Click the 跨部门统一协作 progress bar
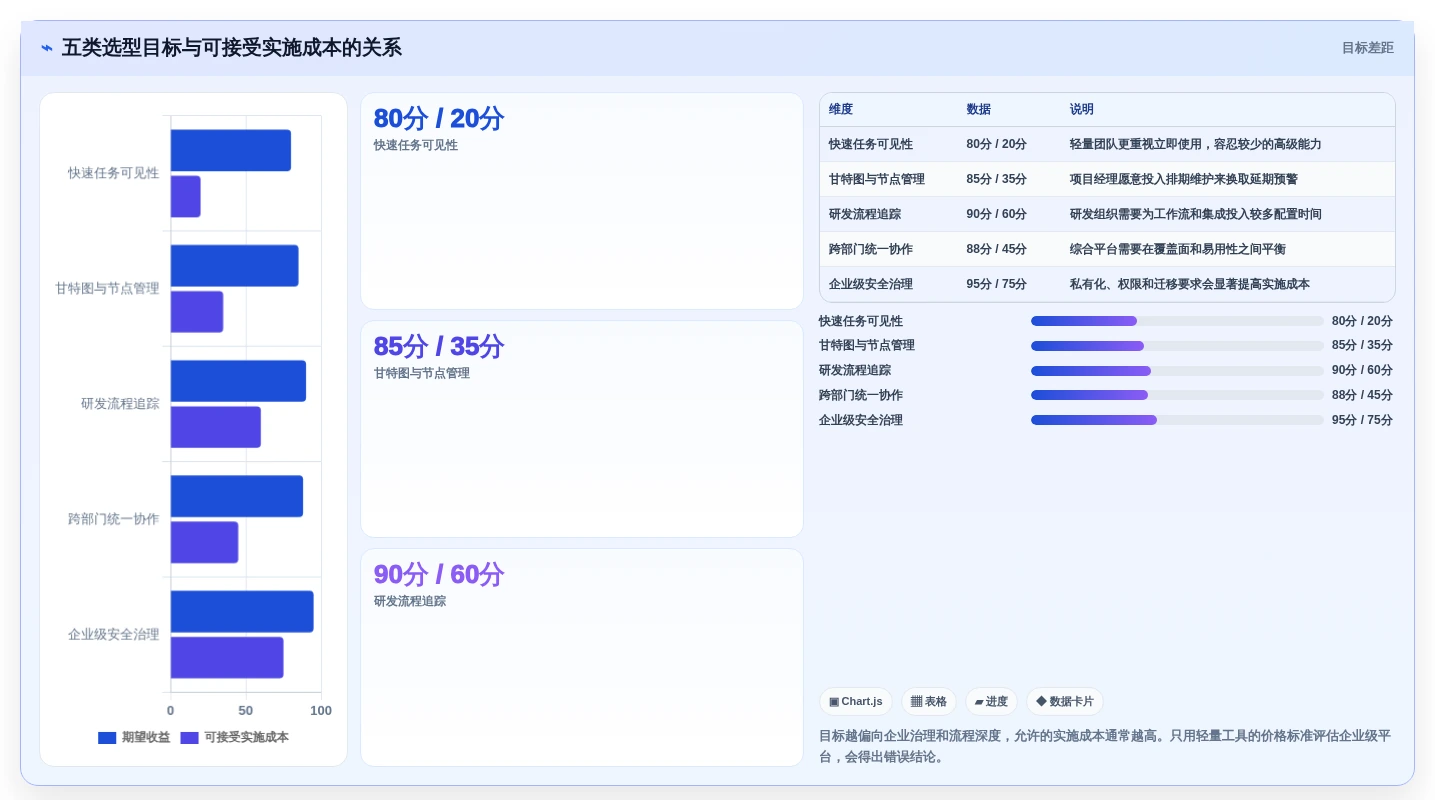Screen dimensions: 1435x800 tap(1177, 395)
